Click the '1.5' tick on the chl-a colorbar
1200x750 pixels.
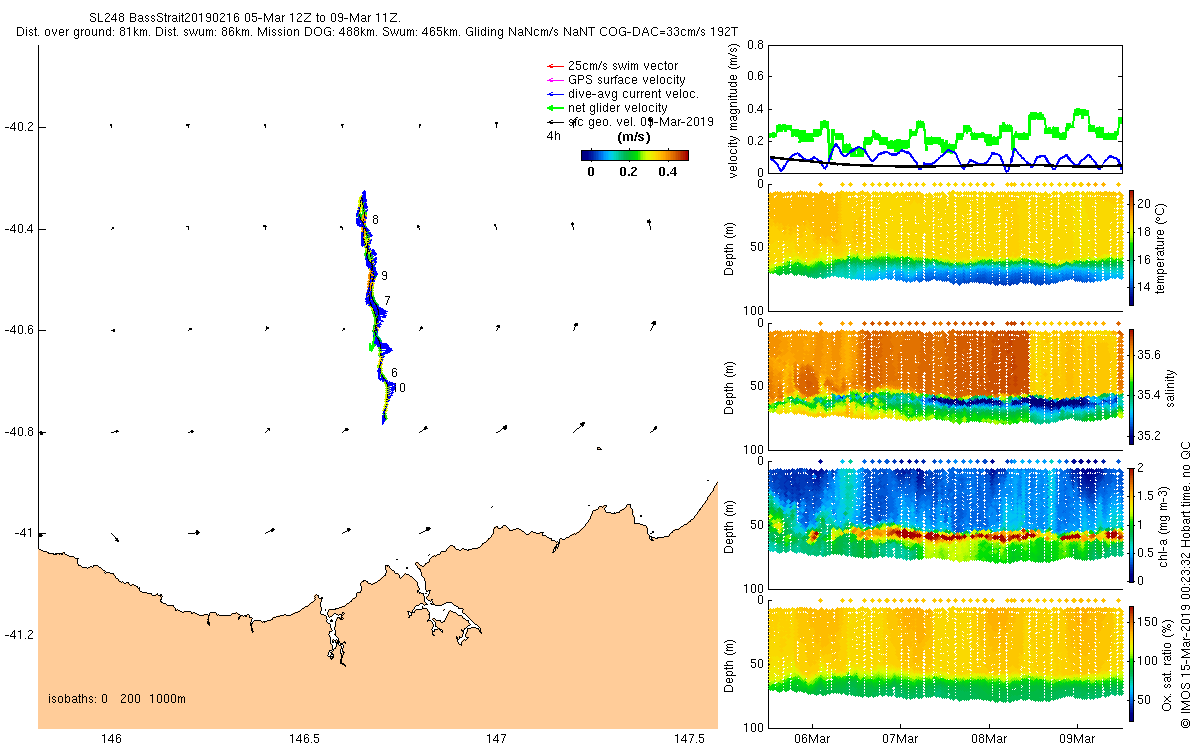coord(1146,496)
